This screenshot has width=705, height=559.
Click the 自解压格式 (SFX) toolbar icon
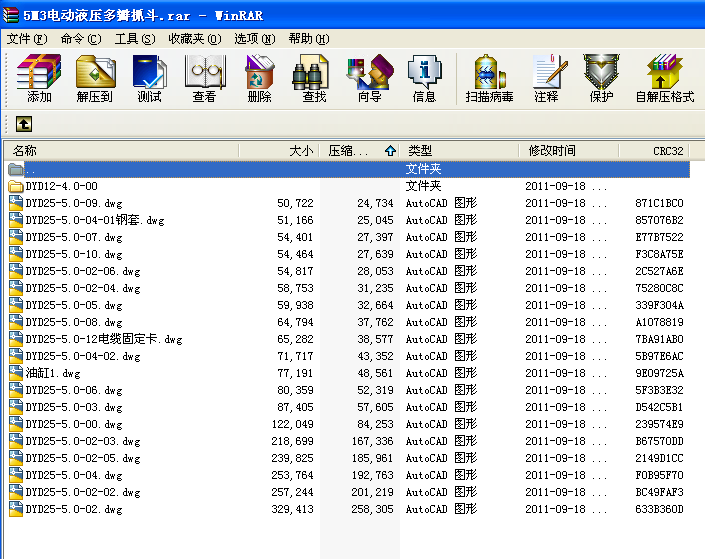pyautogui.click(x=665, y=77)
